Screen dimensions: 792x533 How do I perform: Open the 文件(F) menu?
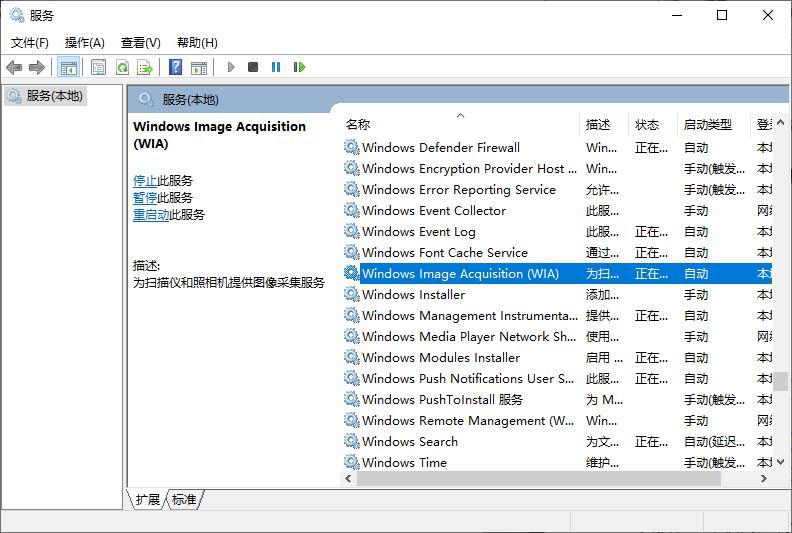coord(30,43)
